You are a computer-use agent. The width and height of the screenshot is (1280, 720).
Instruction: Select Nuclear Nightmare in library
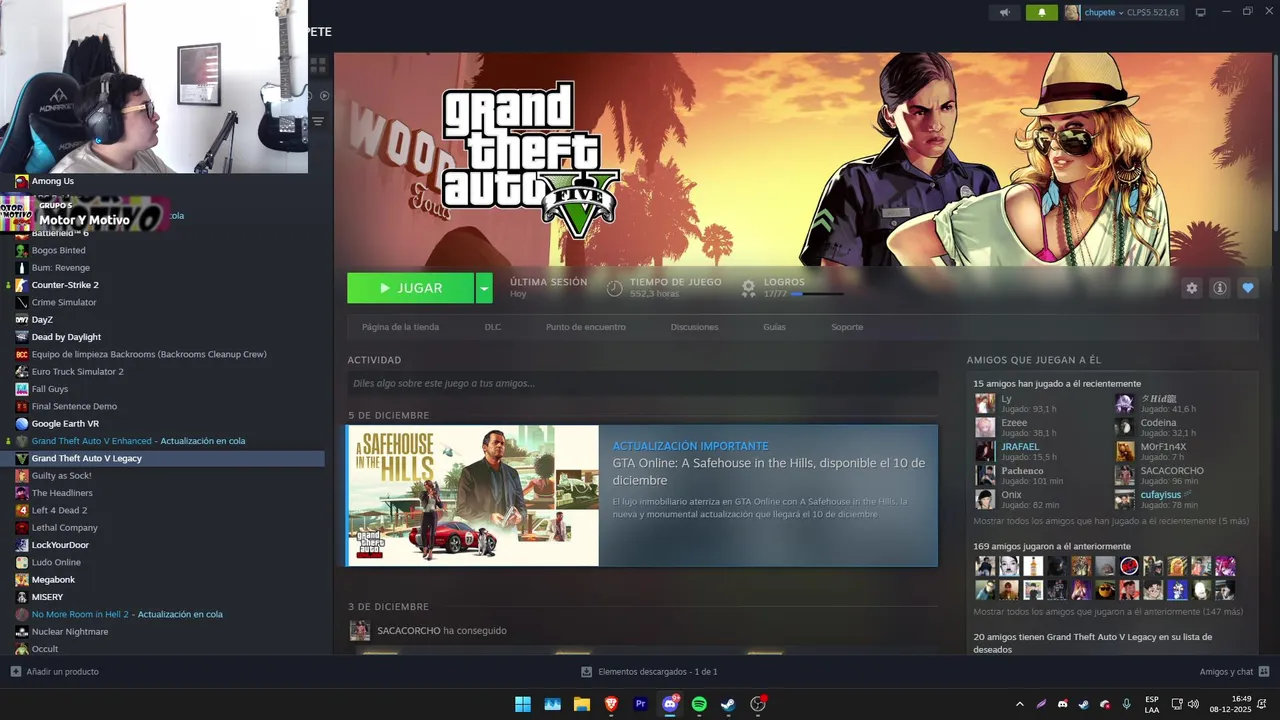click(x=69, y=632)
